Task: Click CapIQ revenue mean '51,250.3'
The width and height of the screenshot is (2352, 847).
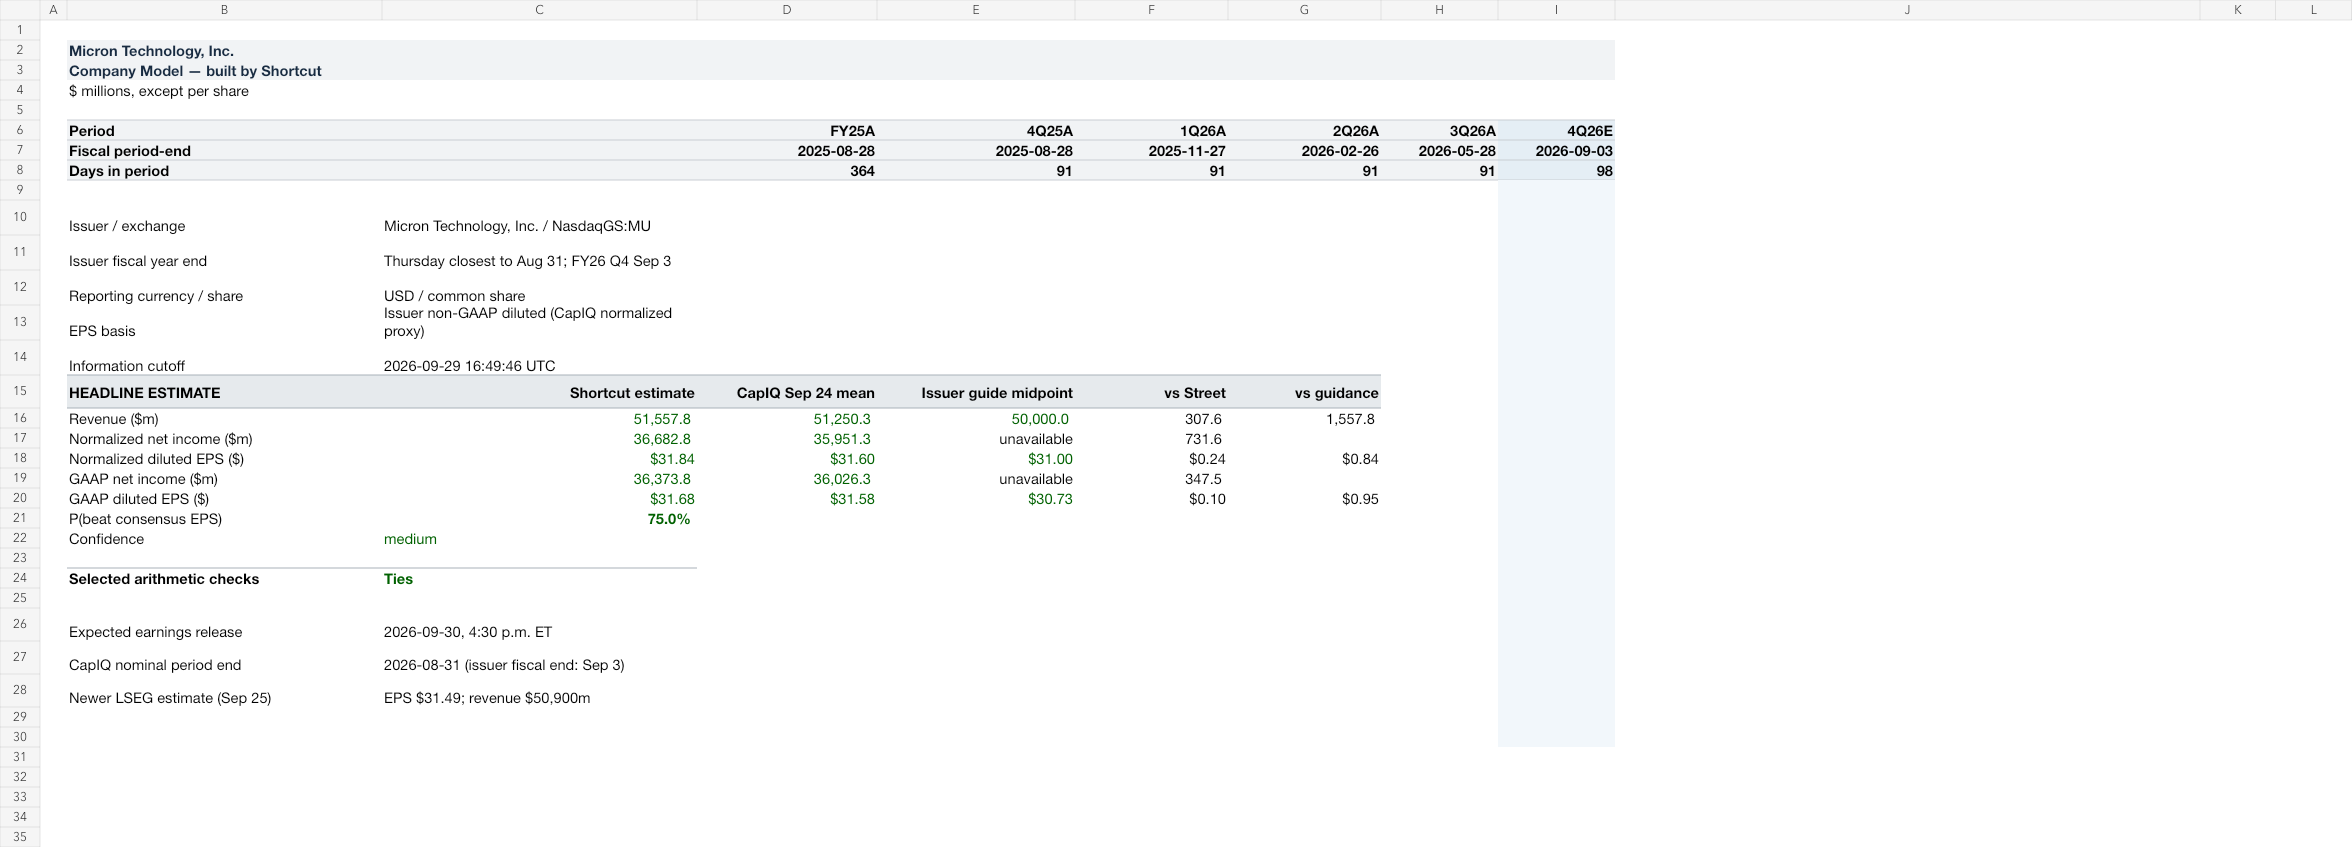Action: [x=787, y=419]
